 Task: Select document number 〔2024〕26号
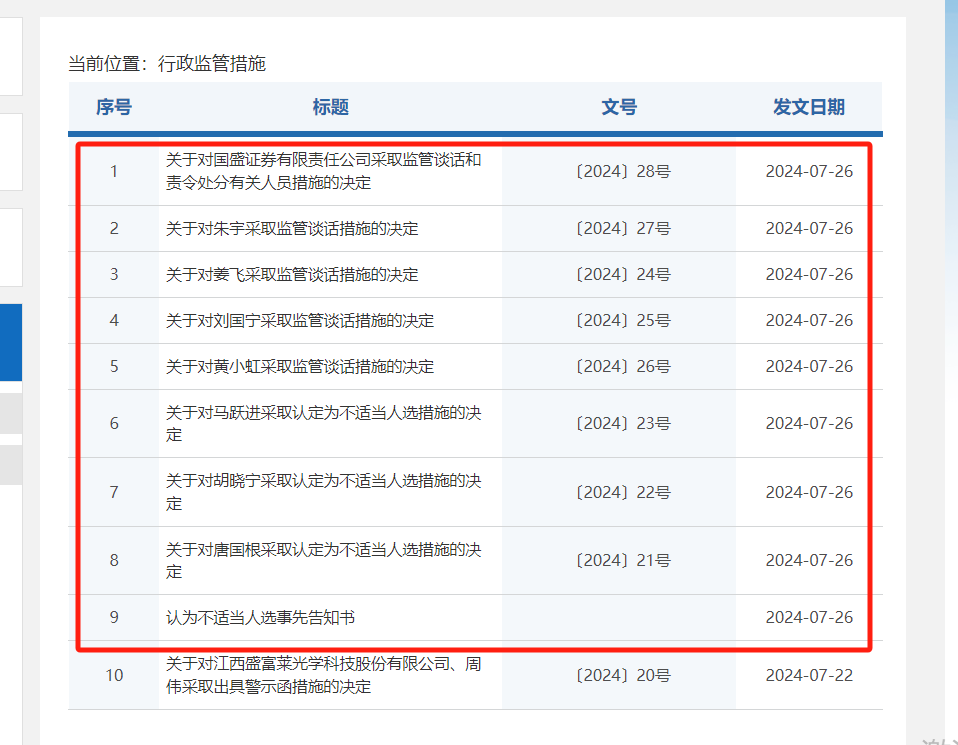(x=623, y=366)
